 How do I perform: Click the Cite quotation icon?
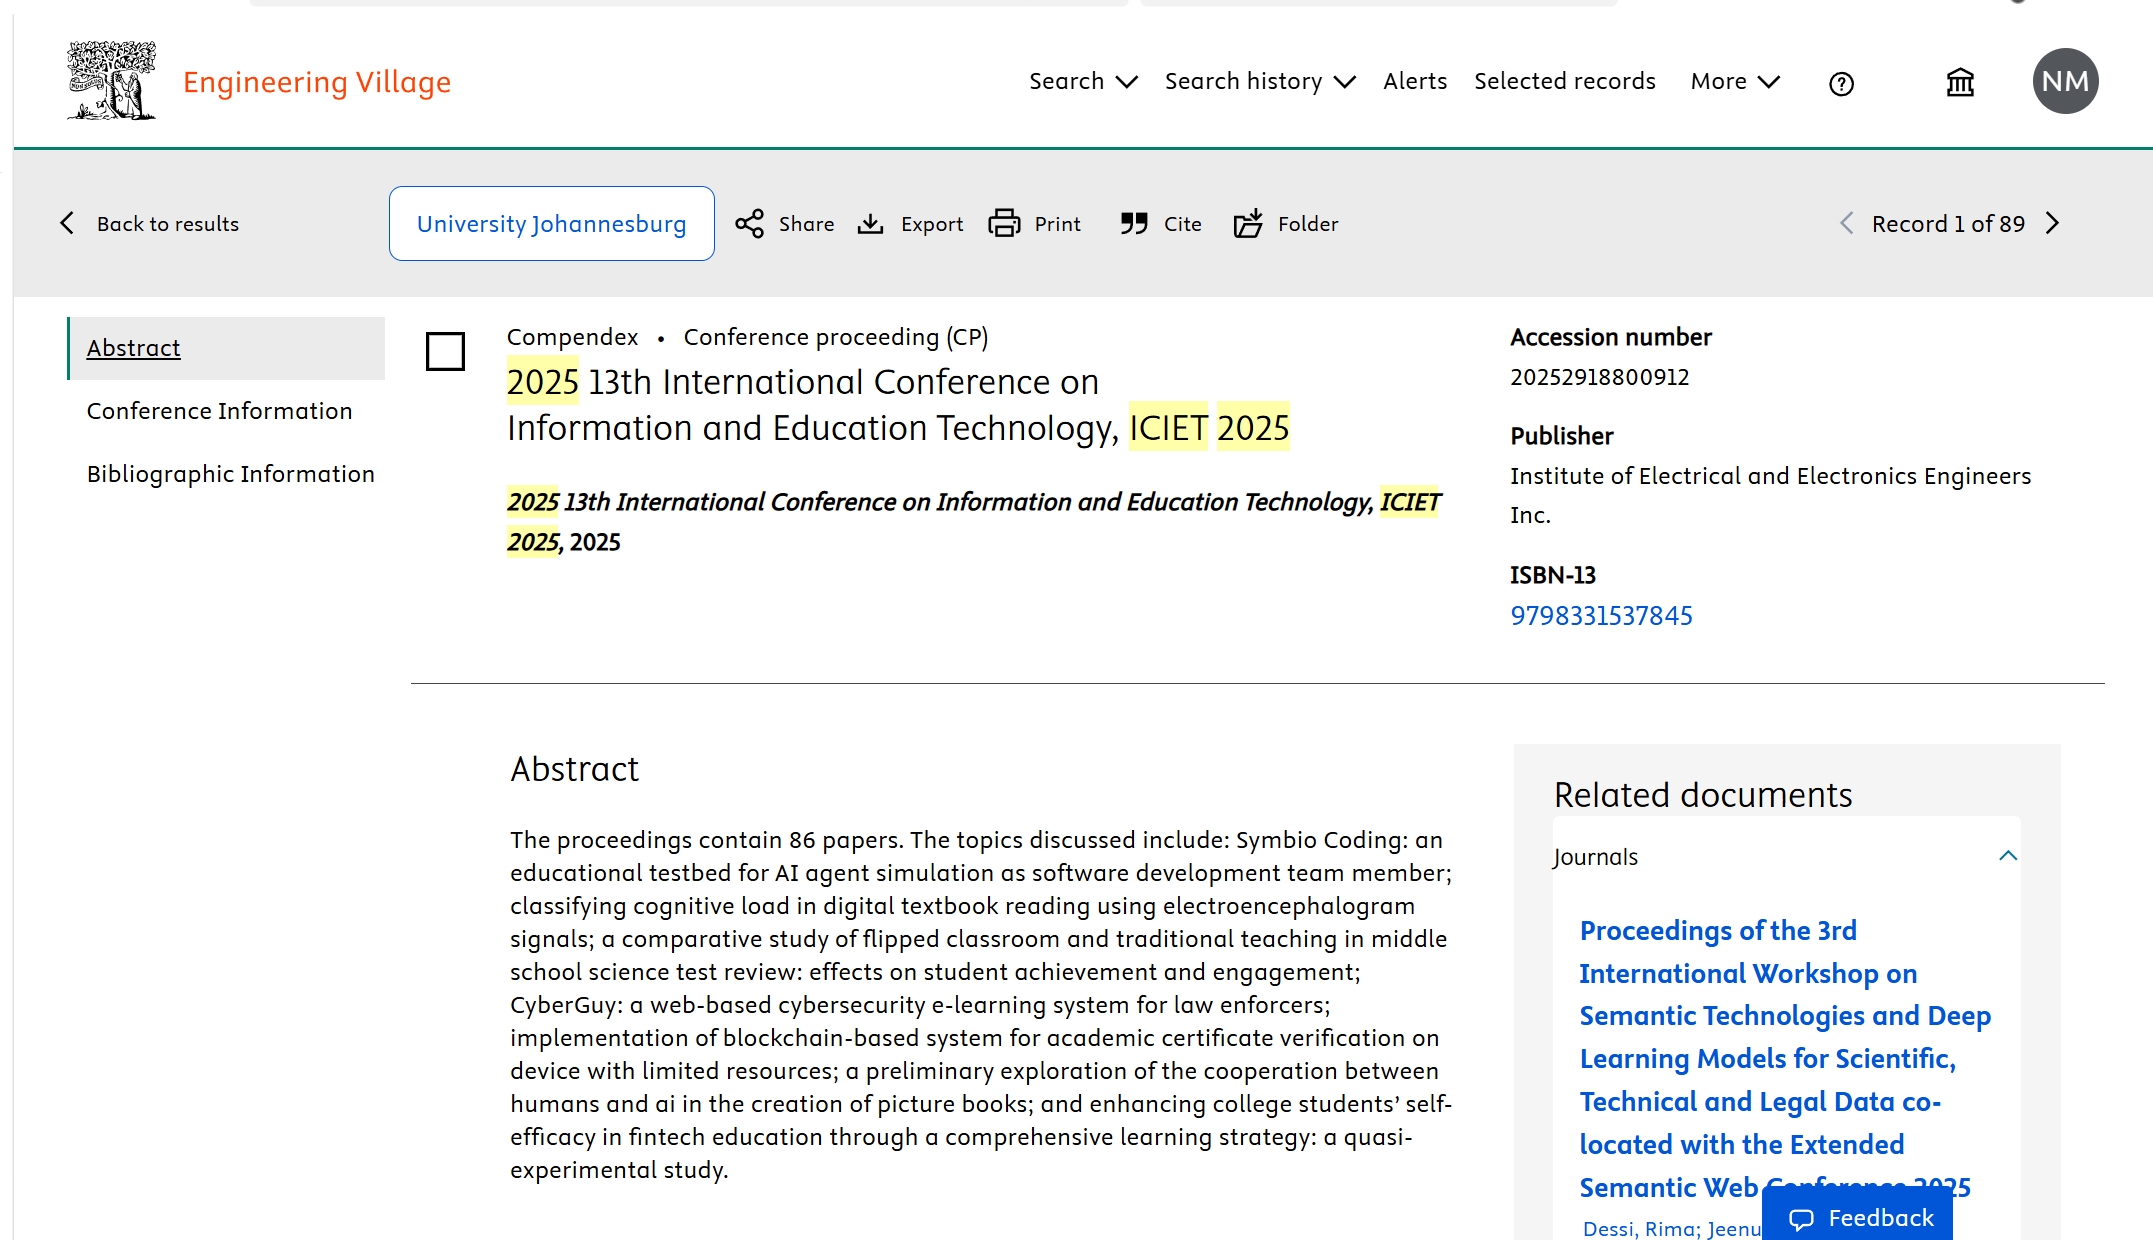(x=1134, y=223)
